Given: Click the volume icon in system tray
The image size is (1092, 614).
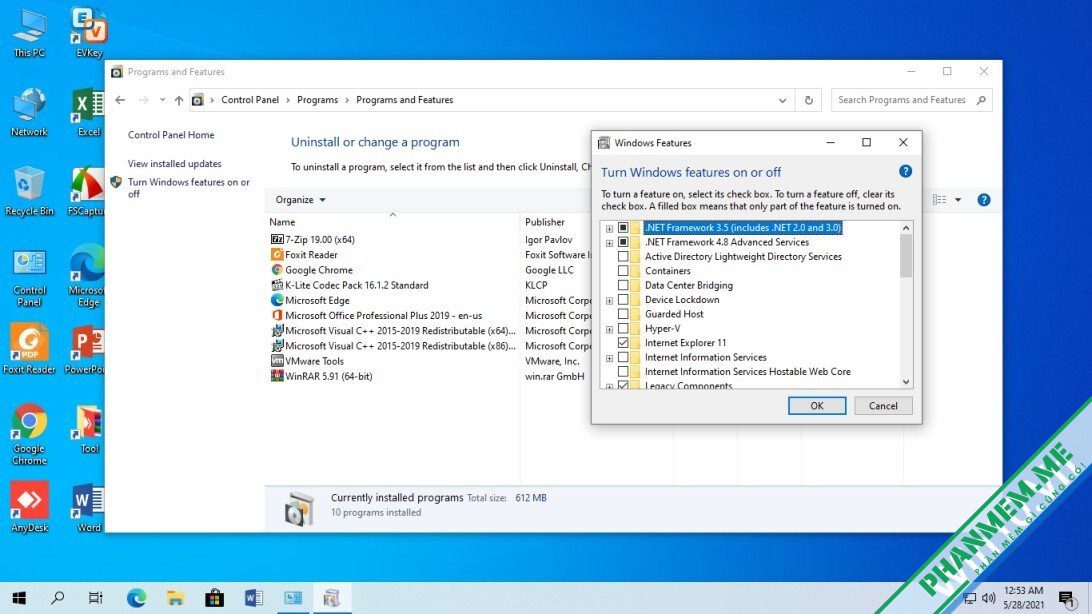Looking at the screenshot, I should pos(988,598).
